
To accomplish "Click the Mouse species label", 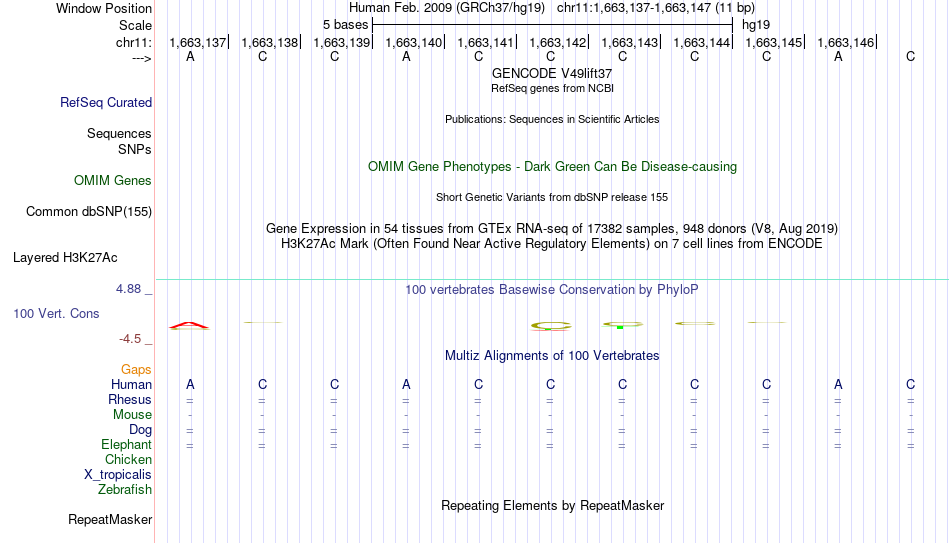I will pyautogui.click(x=133, y=415).
